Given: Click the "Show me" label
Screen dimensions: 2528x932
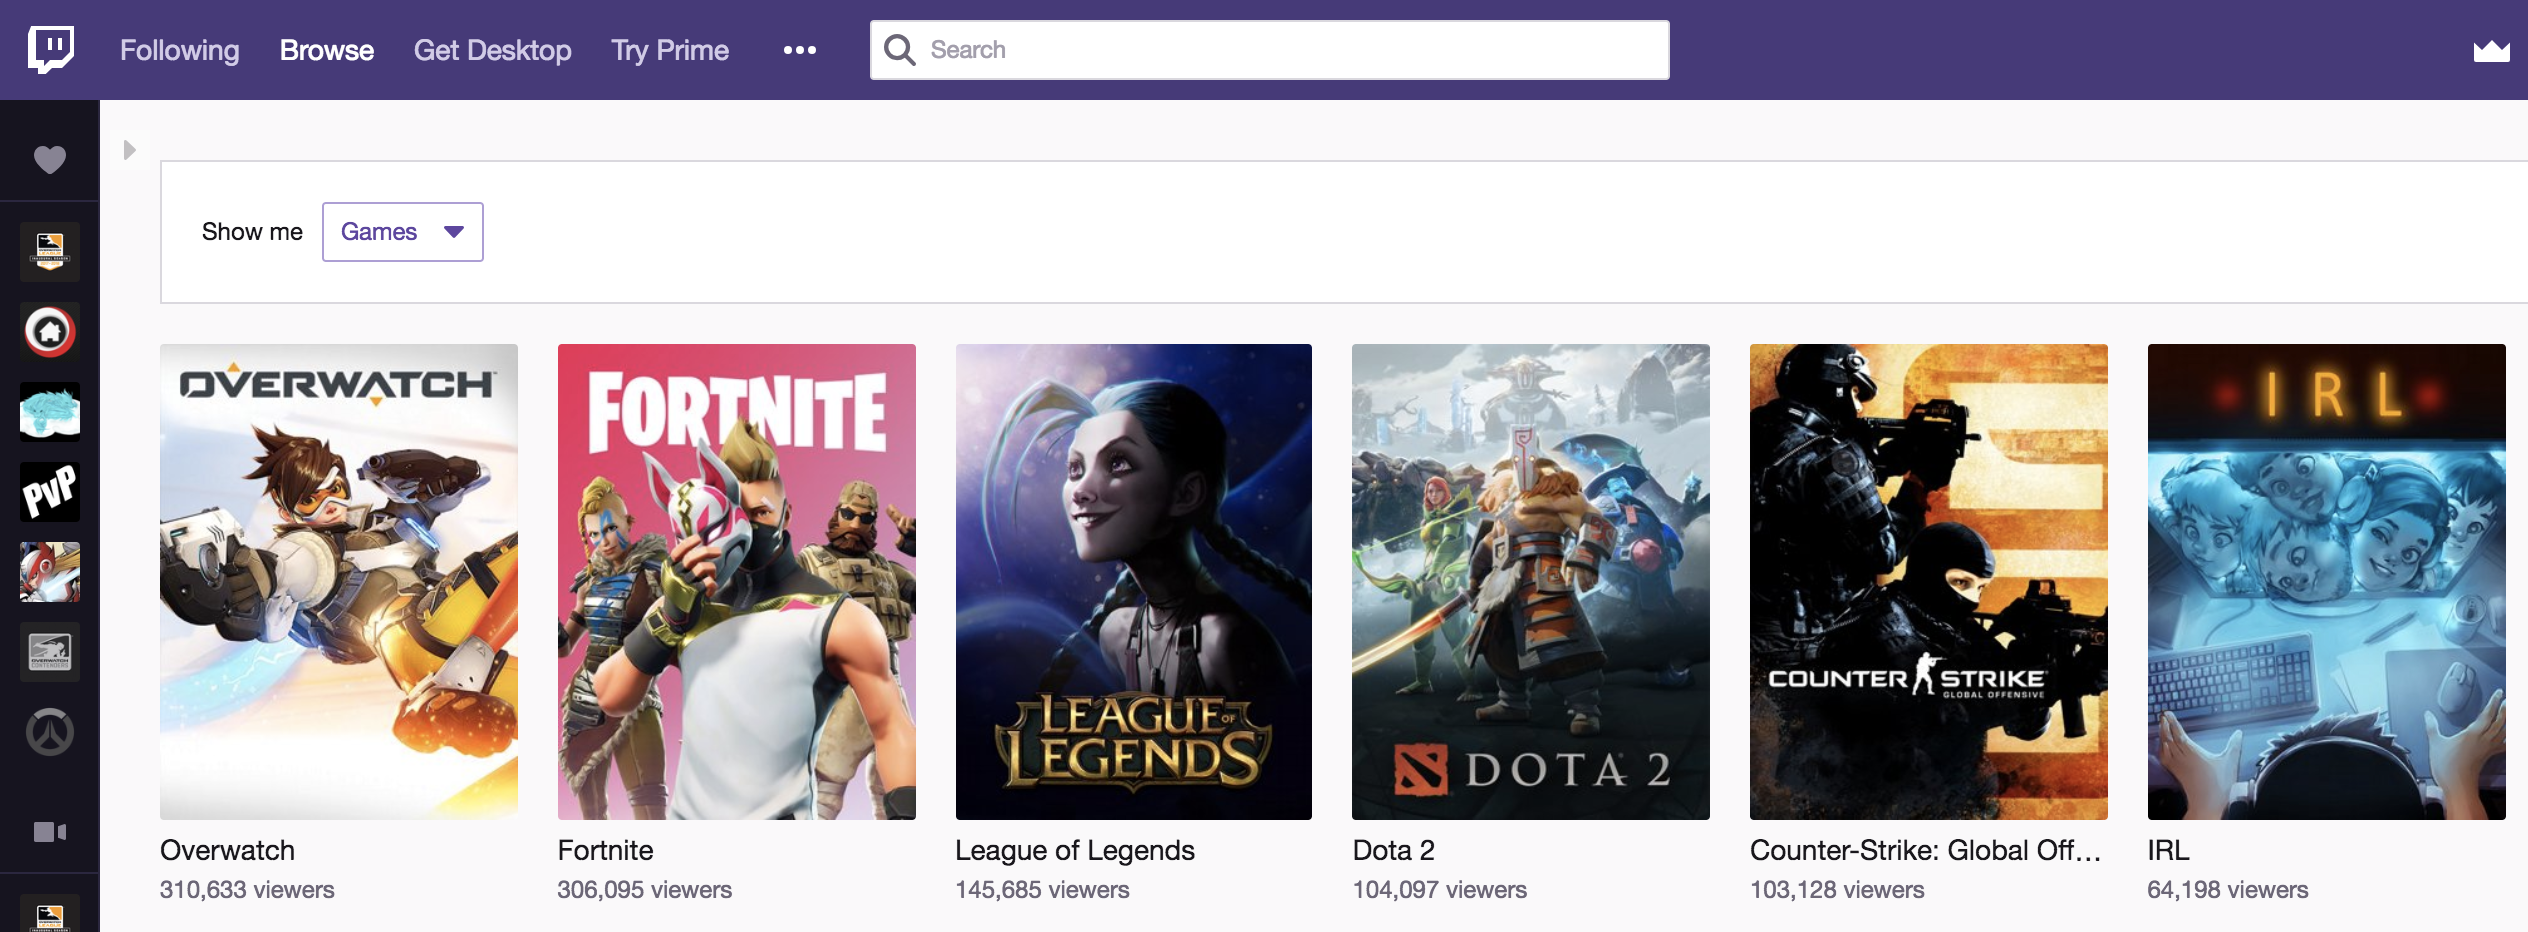Looking at the screenshot, I should [252, 232].
